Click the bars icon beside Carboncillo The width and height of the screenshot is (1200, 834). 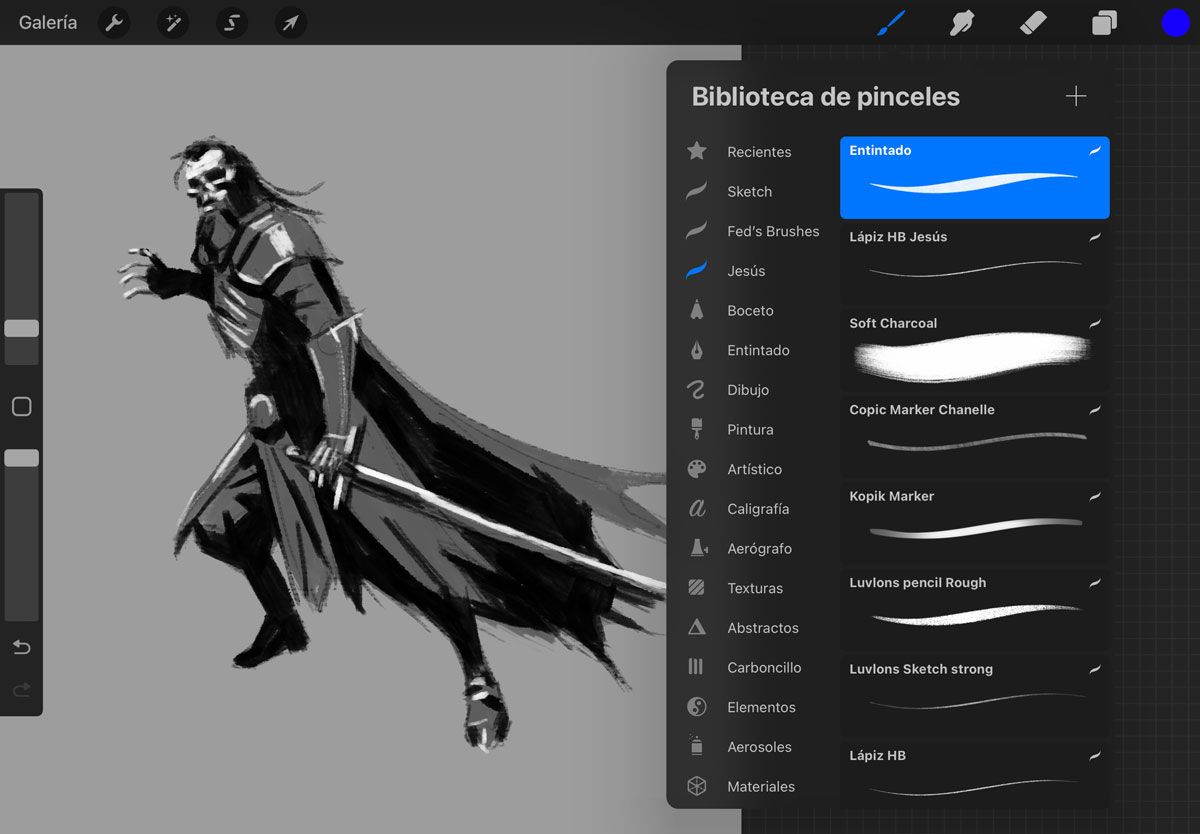click(697, 667)
